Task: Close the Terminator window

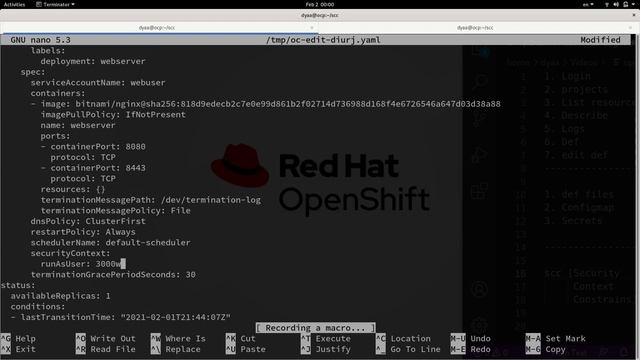Action: [634, 15]
